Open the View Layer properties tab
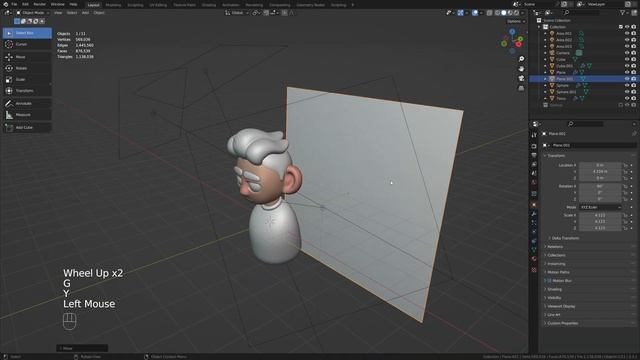Image resolution: width=640 pixels, height=360 pixels. tap(534, 164)
